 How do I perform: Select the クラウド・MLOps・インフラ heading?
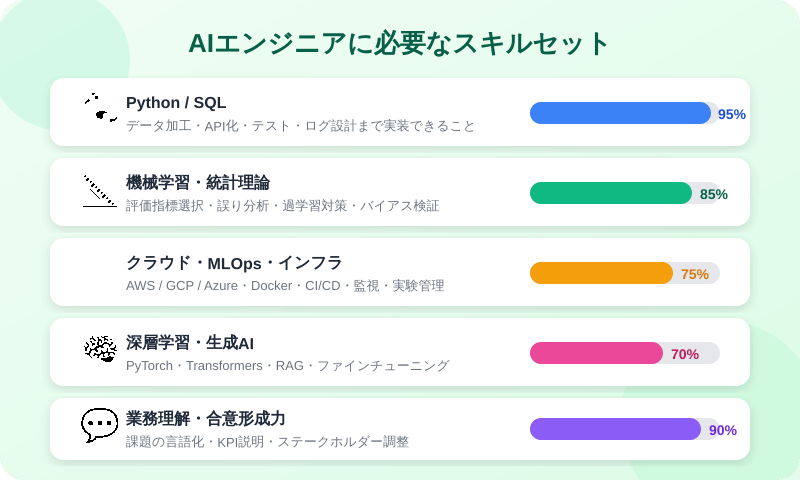click(234, 263)
